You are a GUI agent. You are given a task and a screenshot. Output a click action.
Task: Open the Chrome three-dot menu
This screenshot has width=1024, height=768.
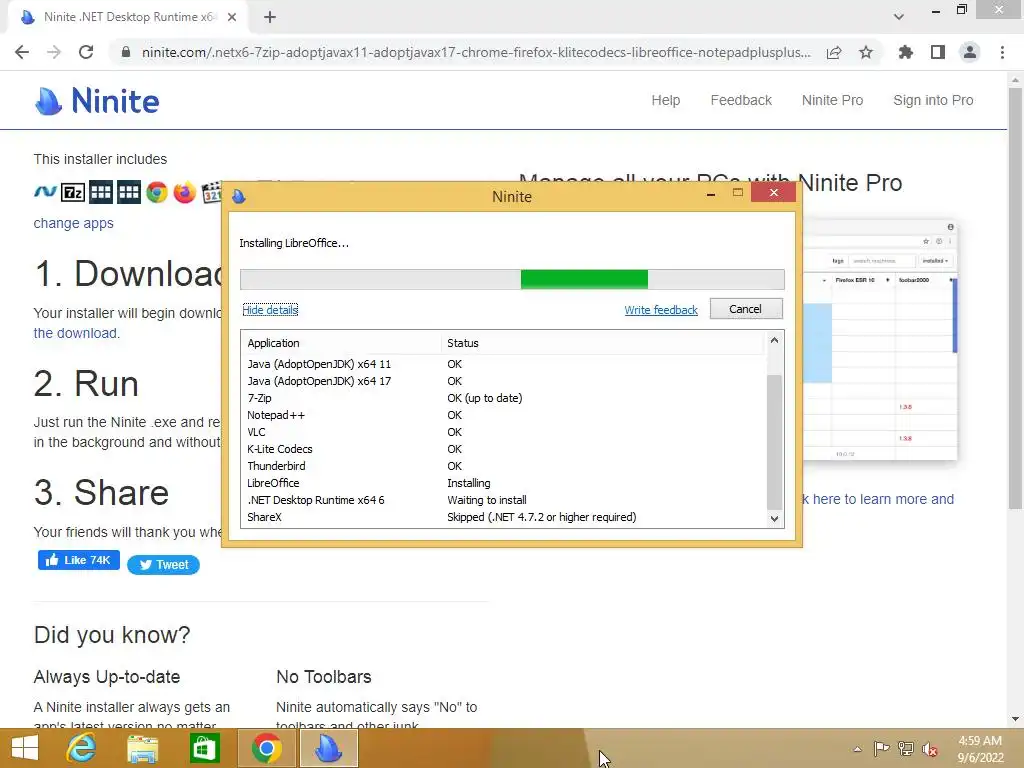click(1002, 52)
